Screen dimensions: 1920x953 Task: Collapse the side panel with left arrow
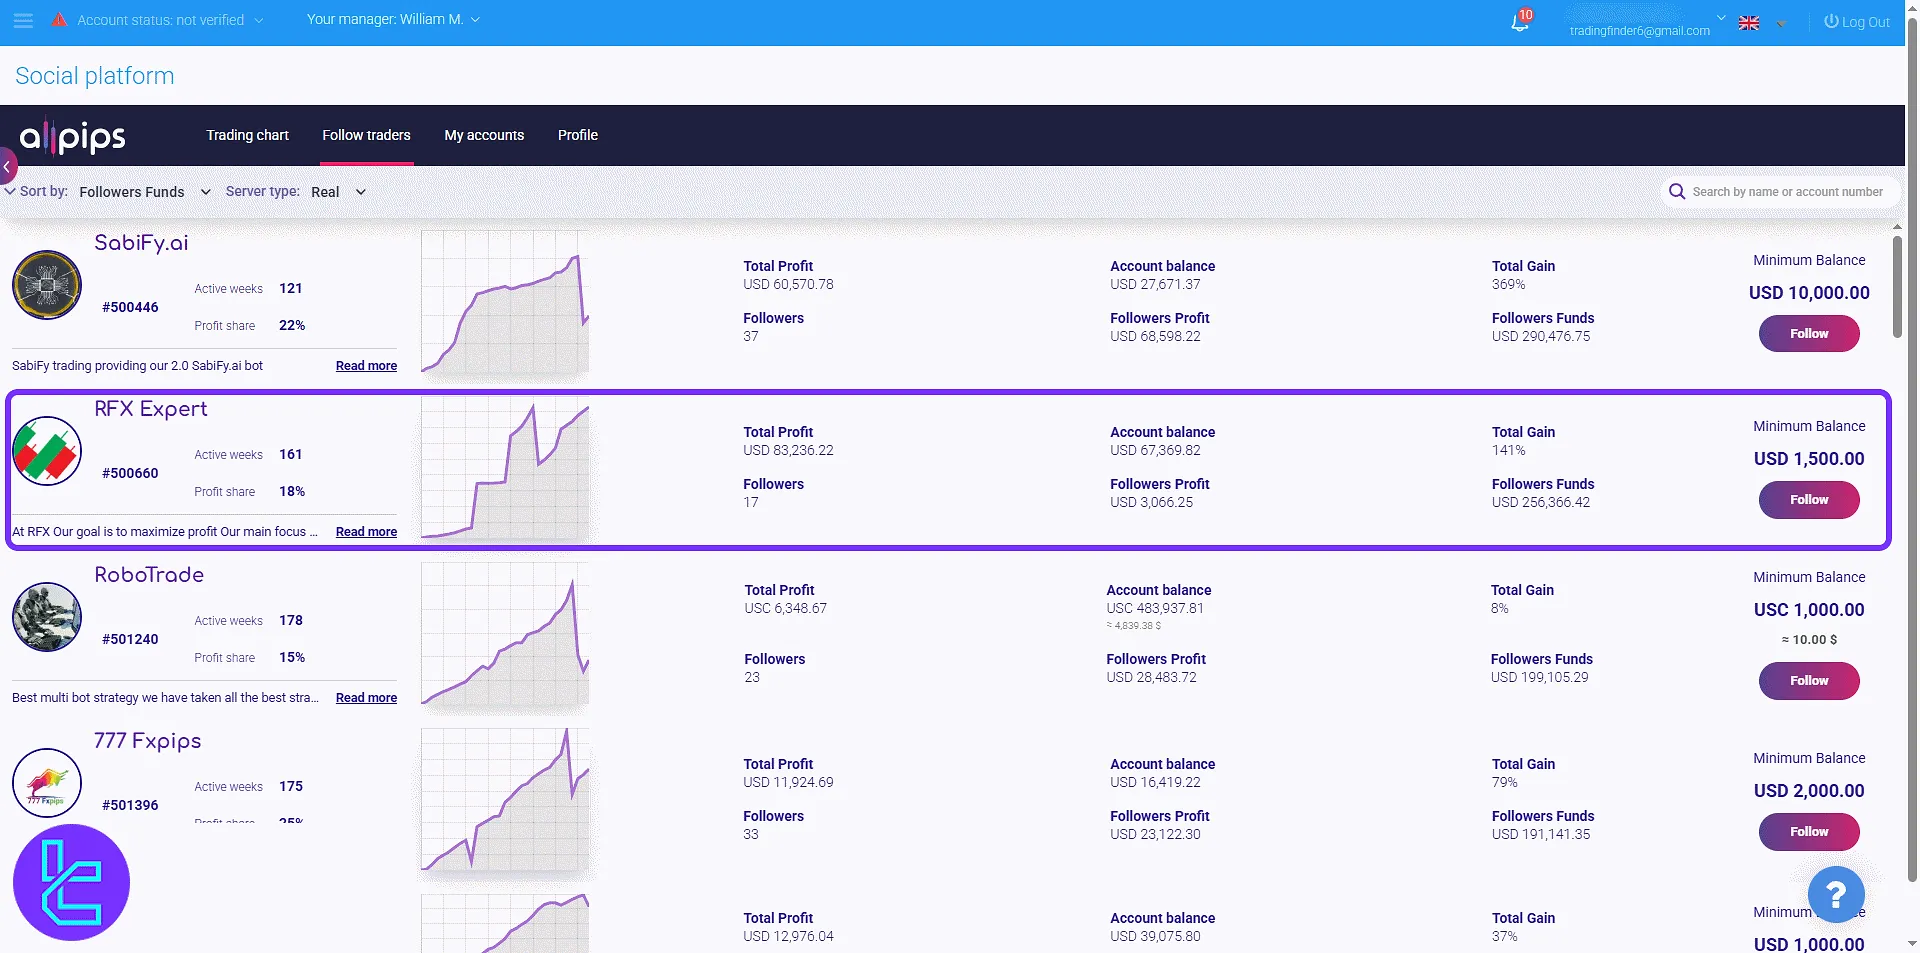click(x=7, y=167)
